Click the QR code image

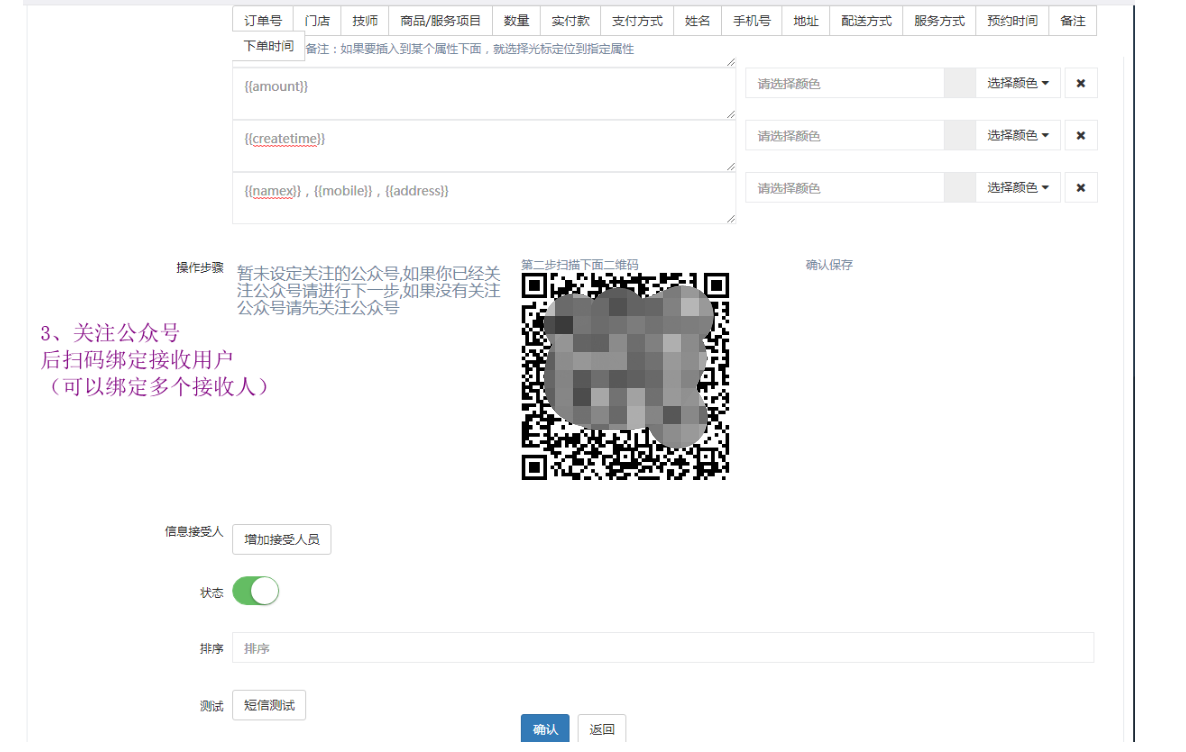625,376
